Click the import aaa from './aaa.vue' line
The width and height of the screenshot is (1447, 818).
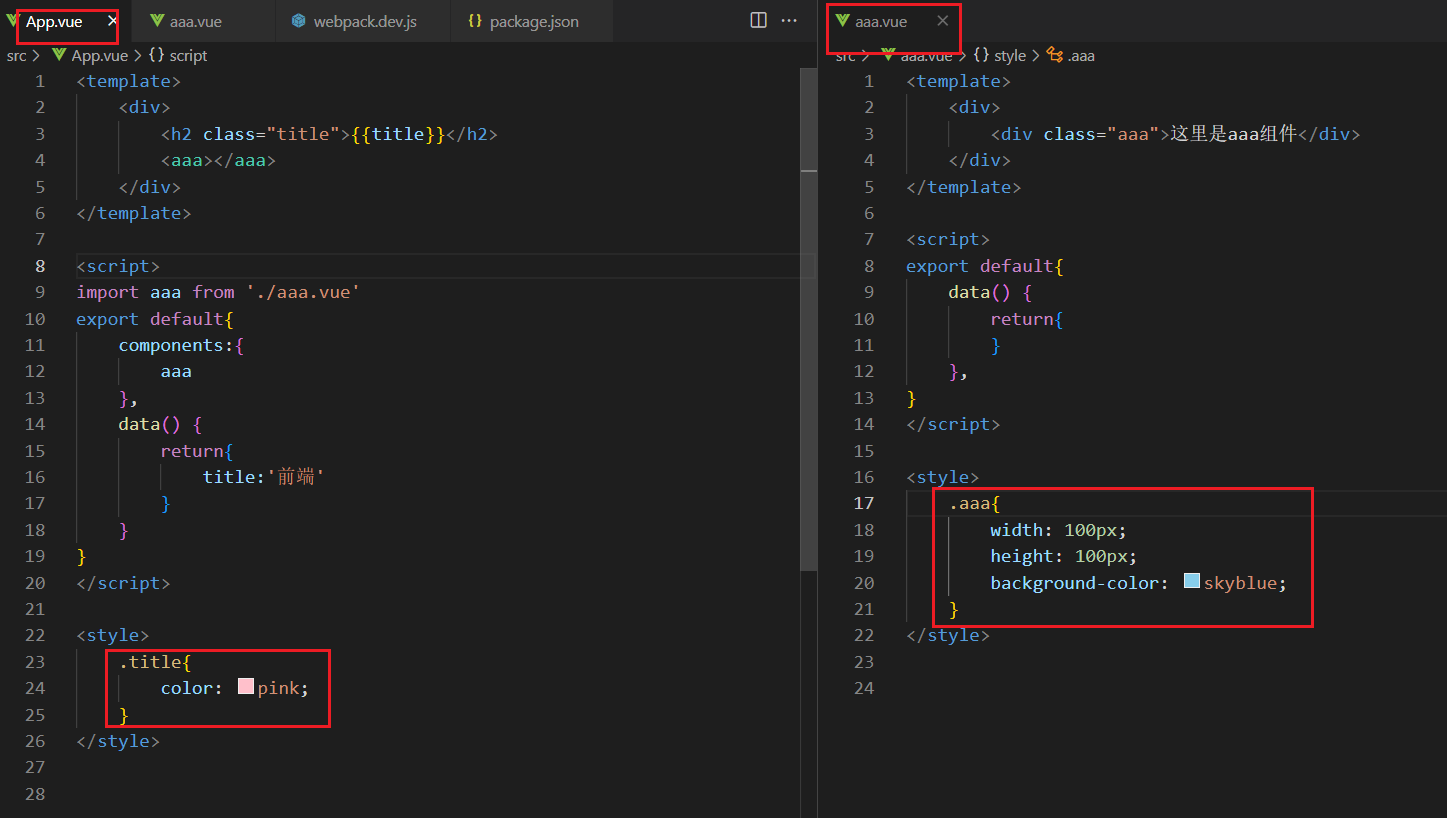coord(218,292)
